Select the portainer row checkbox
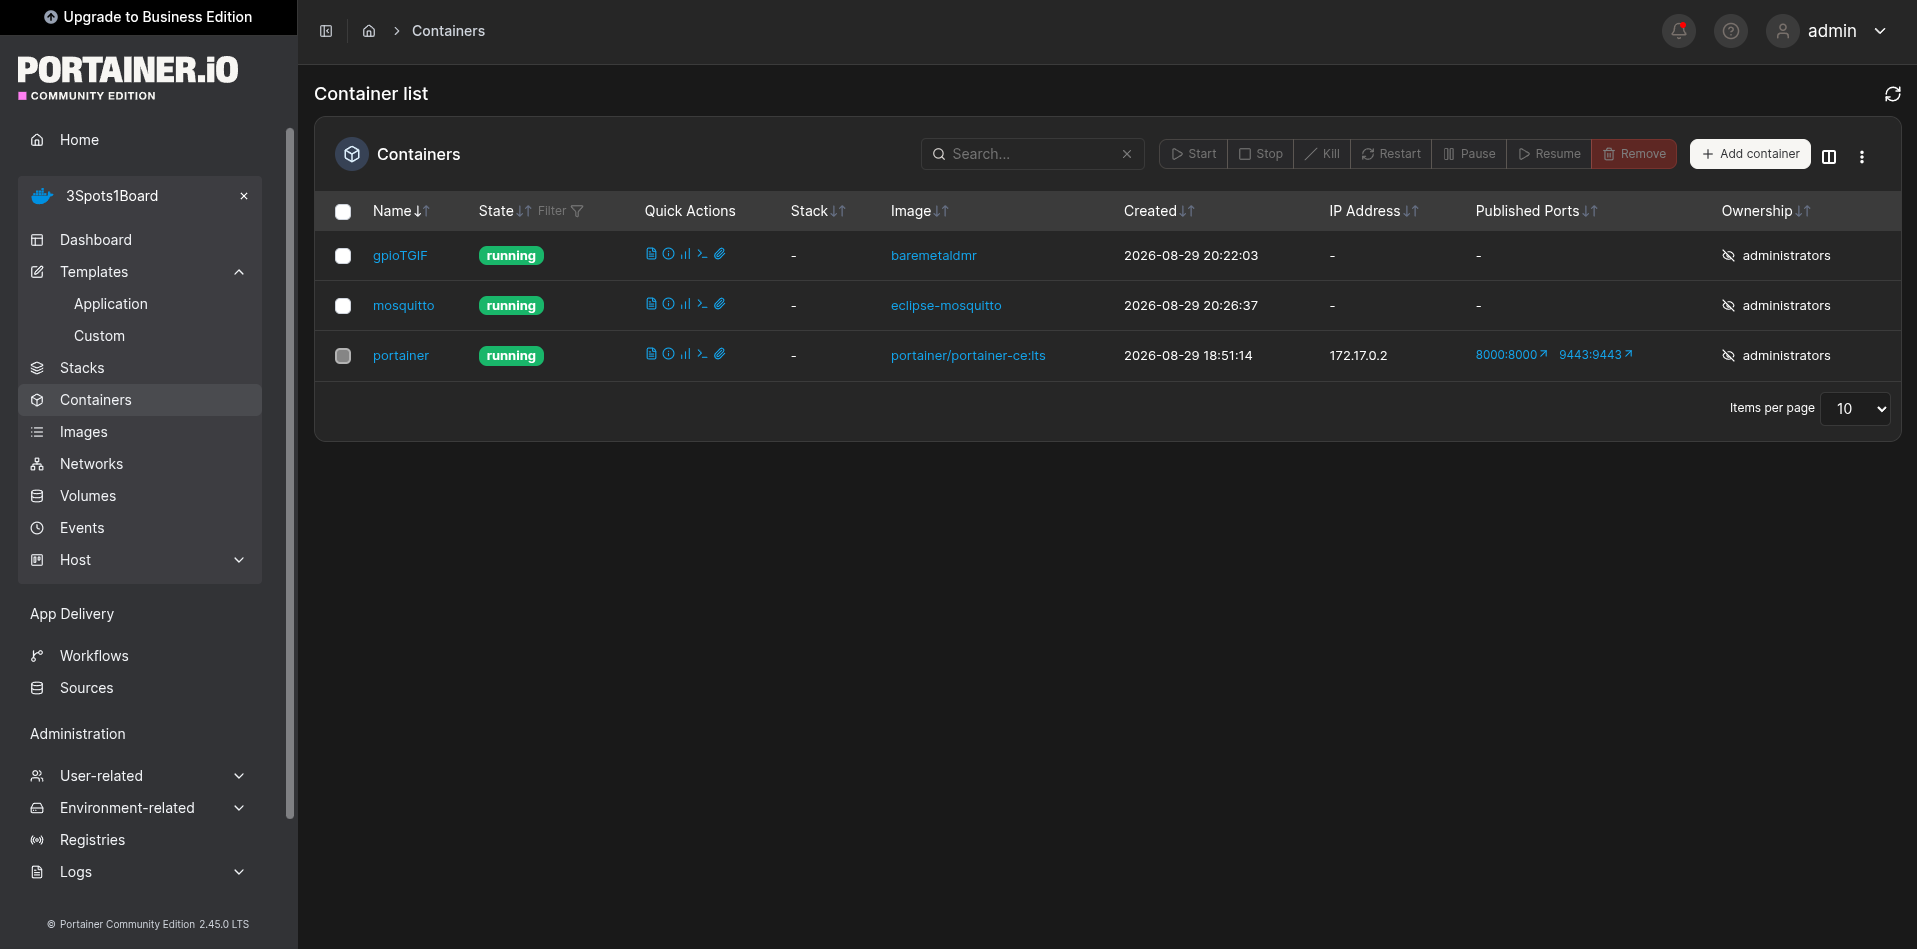The width and height of the screenshot is (1917, 949). pos(343,356)
